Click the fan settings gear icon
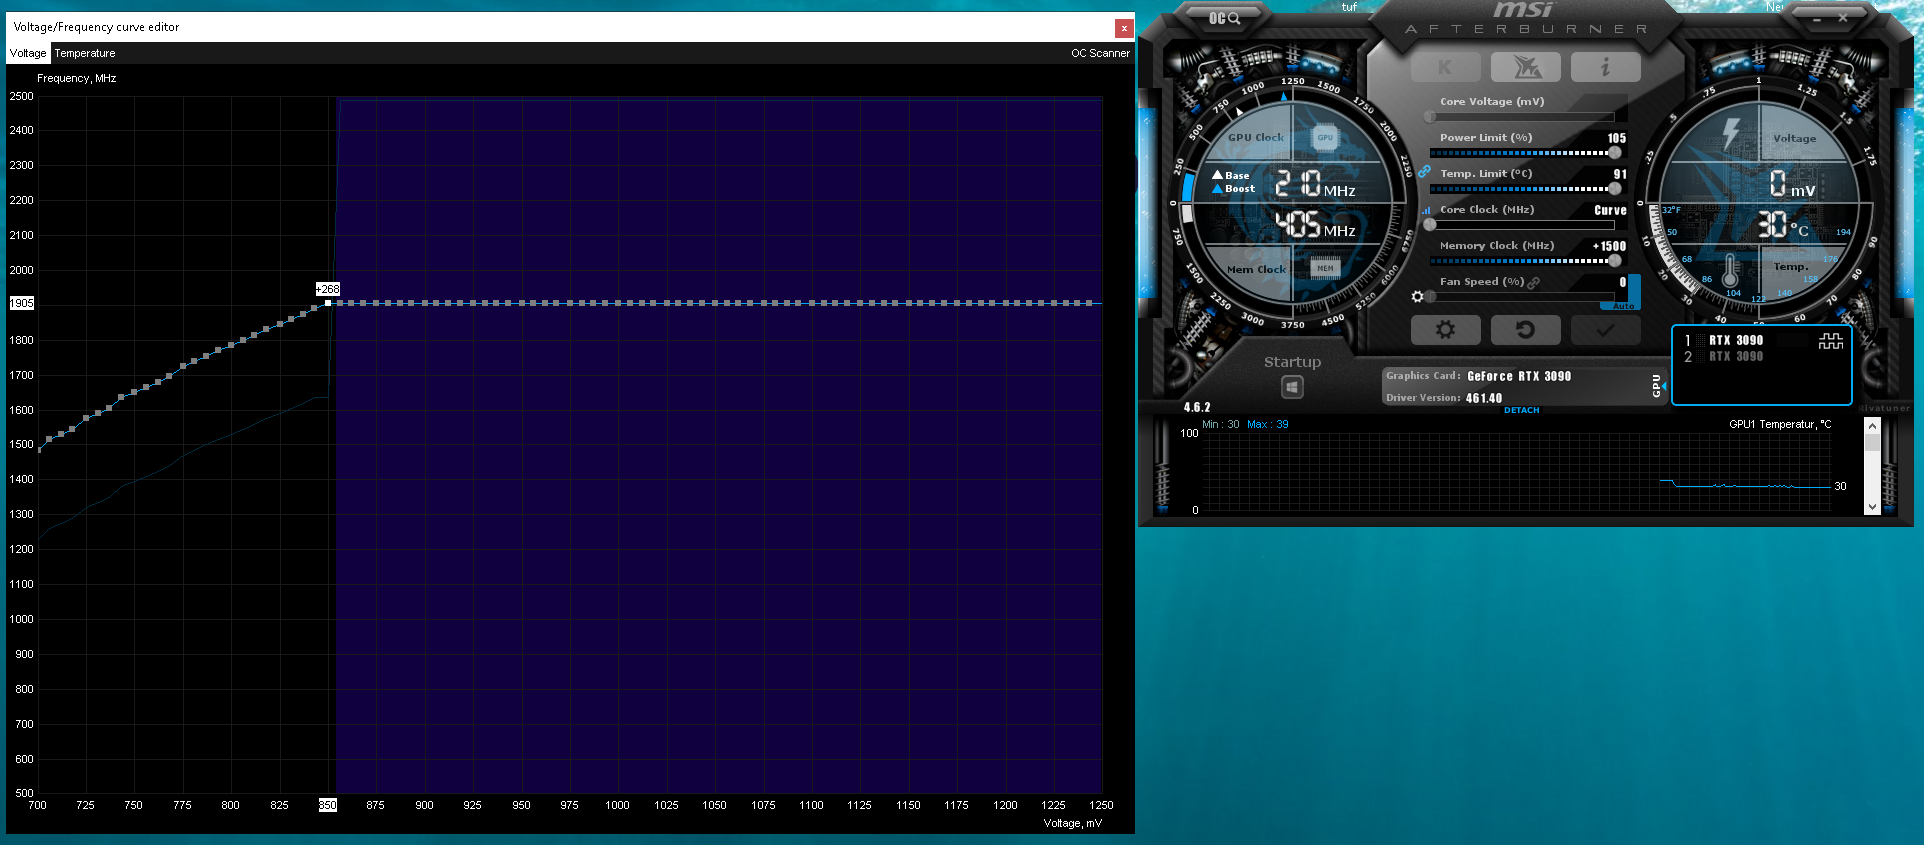The image size is (1924, 845). coord(1417,296)
